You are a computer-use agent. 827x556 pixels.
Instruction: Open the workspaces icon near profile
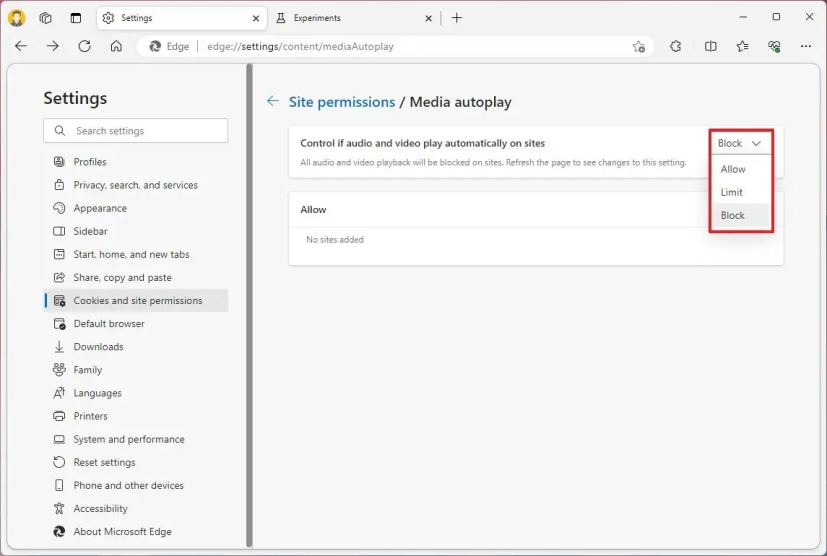(x=46, y=18)
